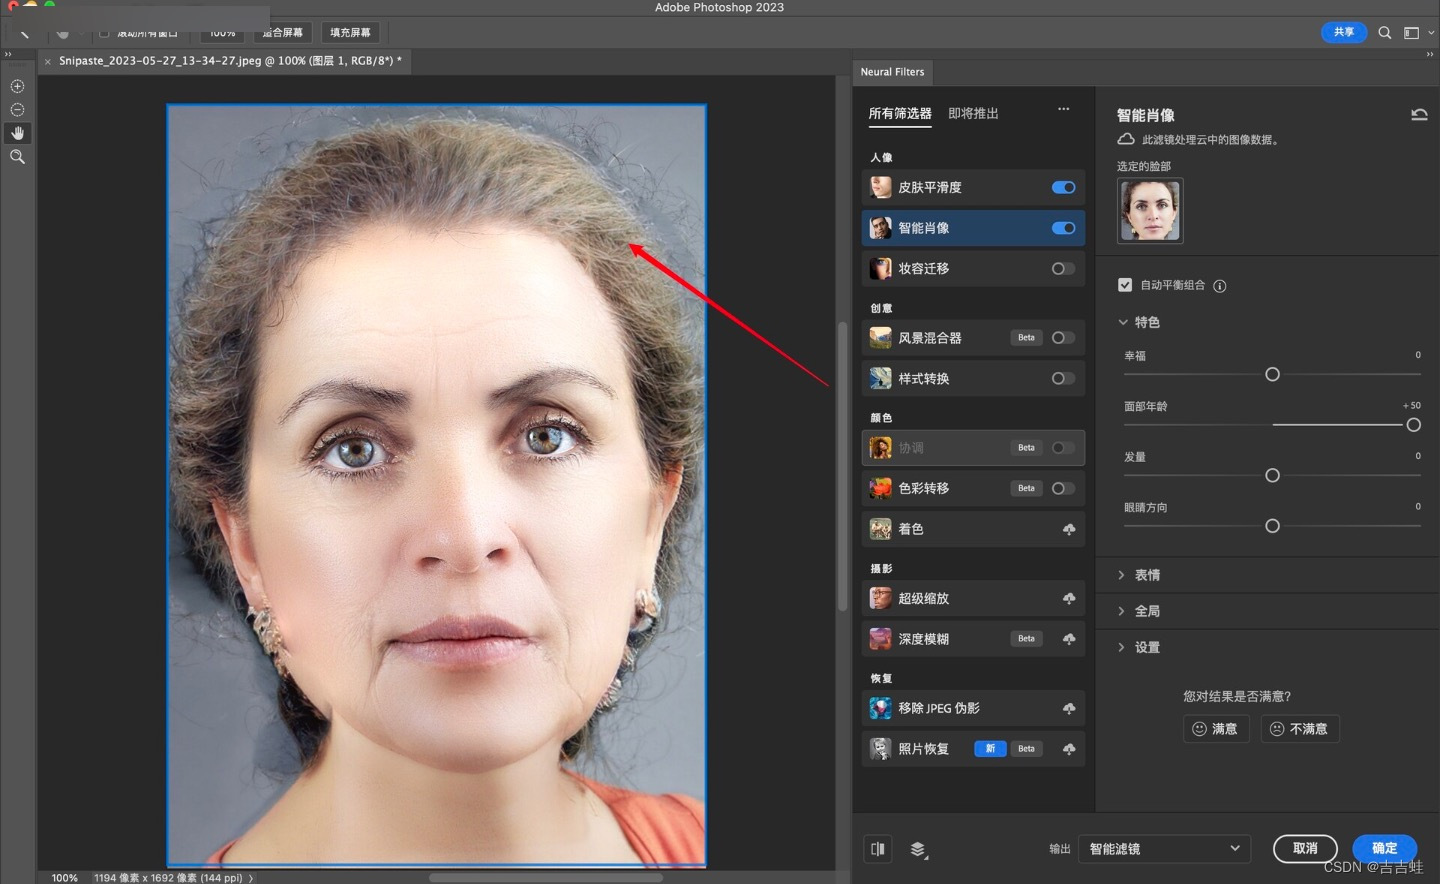This screenshot has height=884, width=1440.
Task: Enable the 风景混合器 toggle
Action: pos(1063,338)
